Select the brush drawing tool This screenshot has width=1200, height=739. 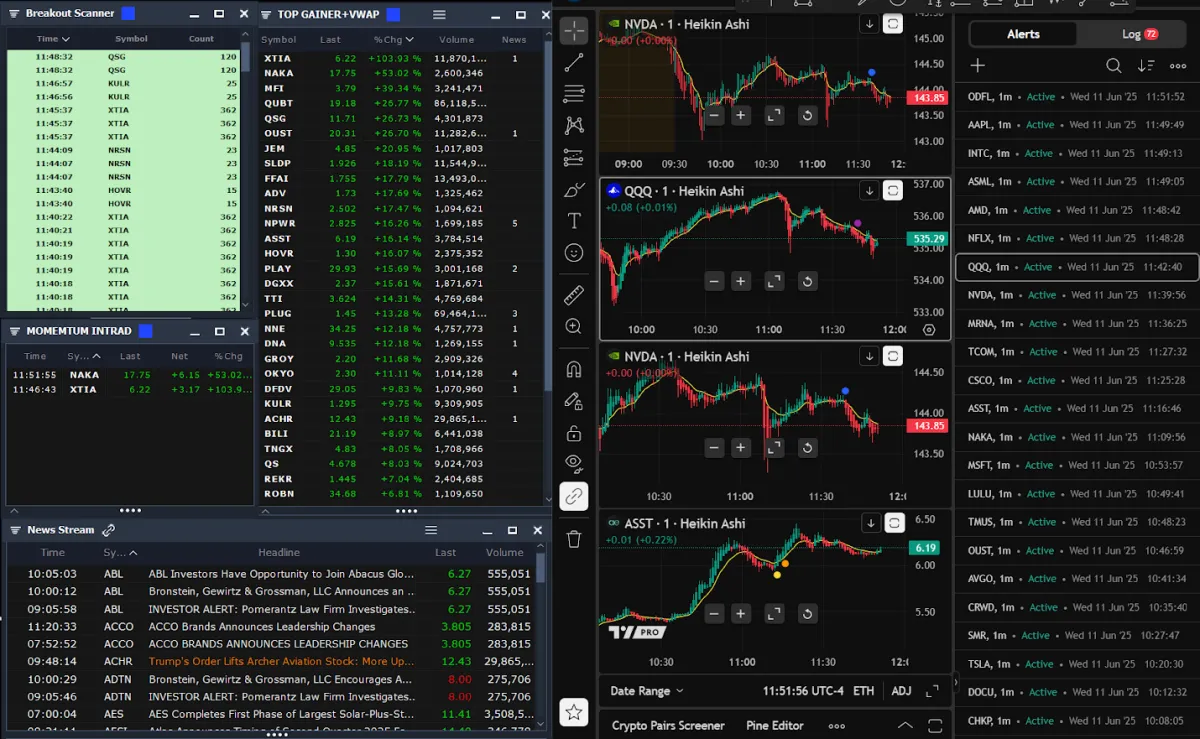(574, 189)
